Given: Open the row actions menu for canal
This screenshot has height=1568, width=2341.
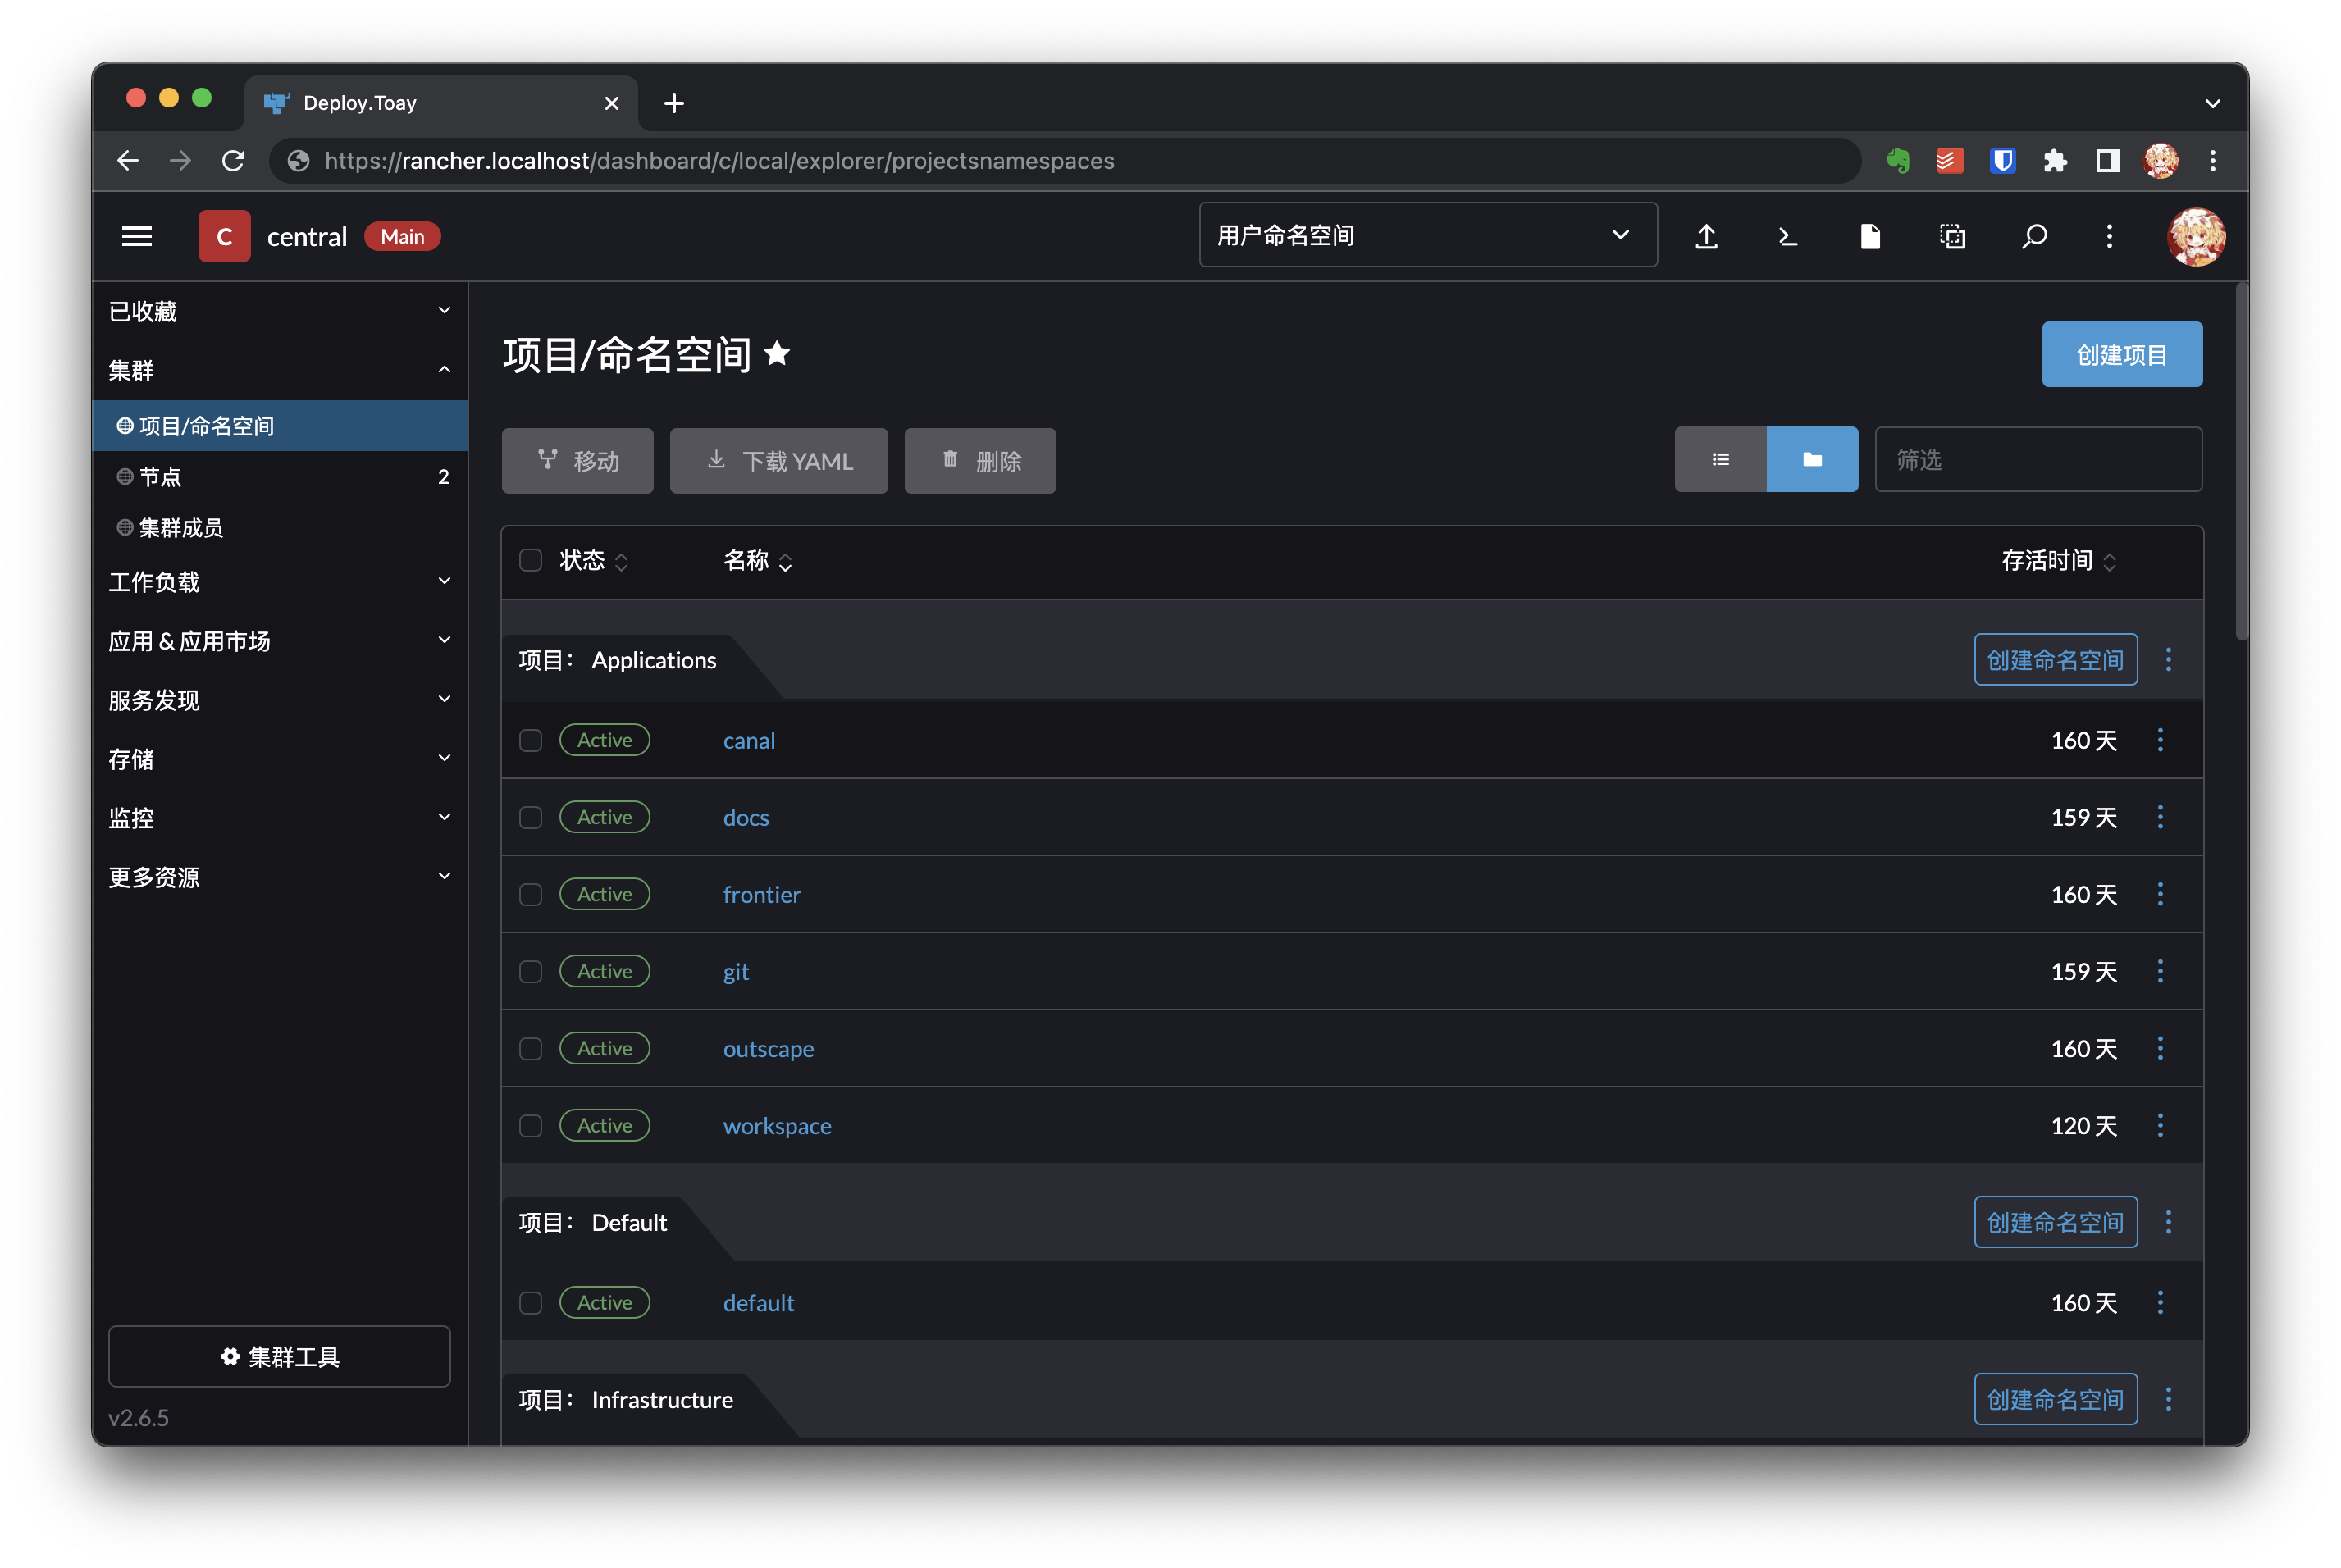Looking at the screenshot, I should tap(2160, 740).
